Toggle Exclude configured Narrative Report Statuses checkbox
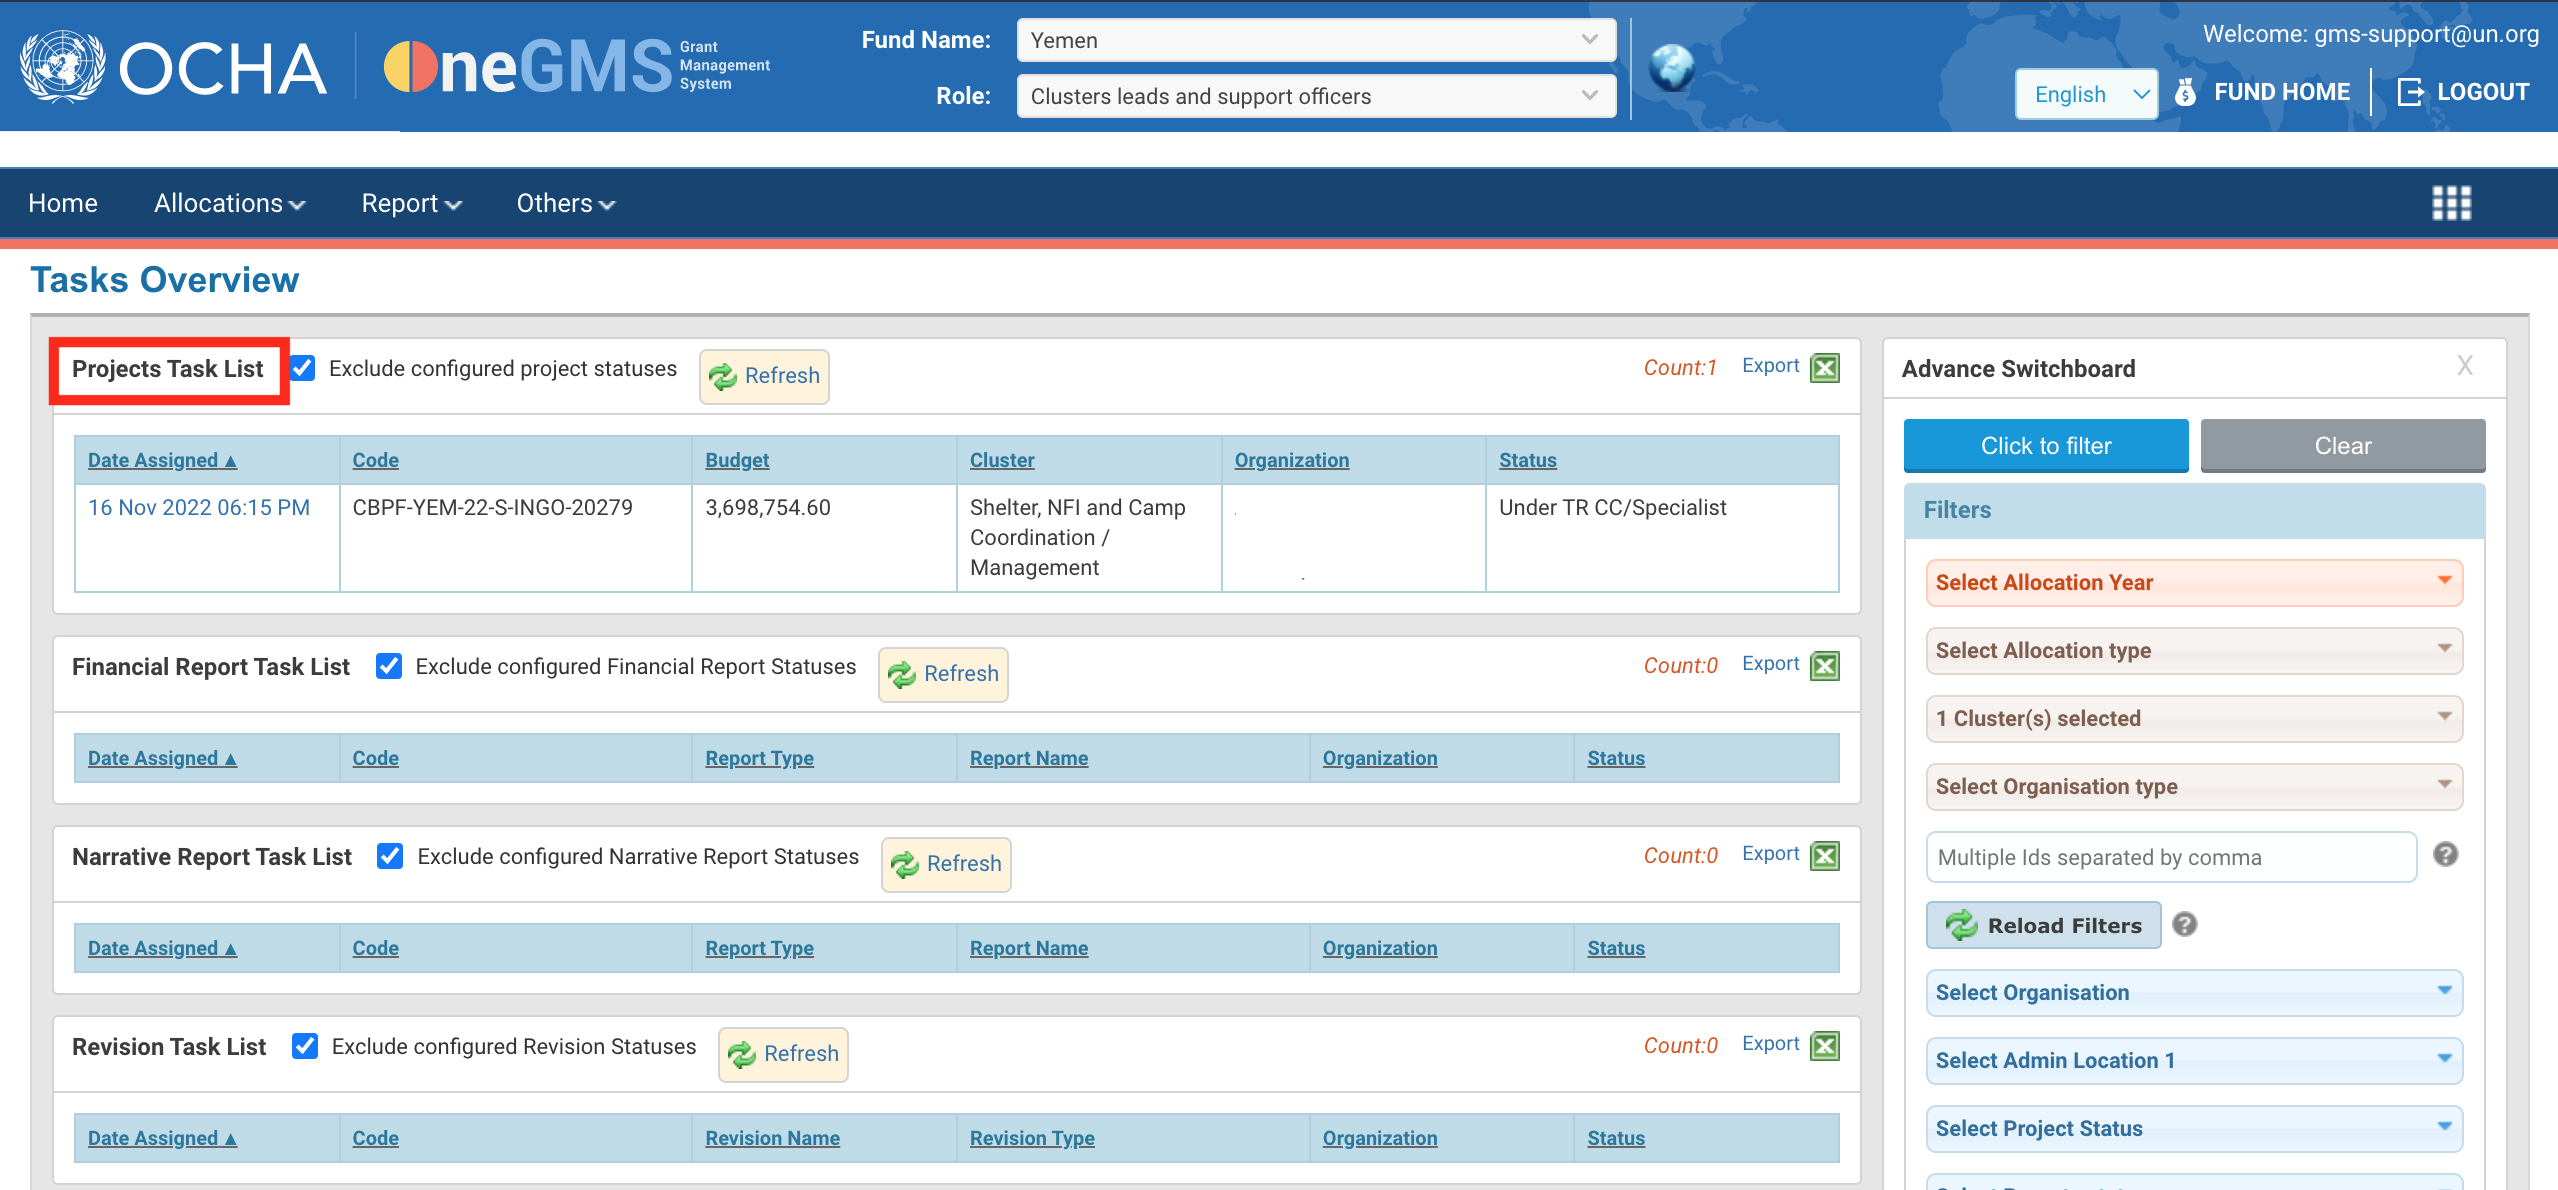2558x1190 pixels. pos(390,856)
